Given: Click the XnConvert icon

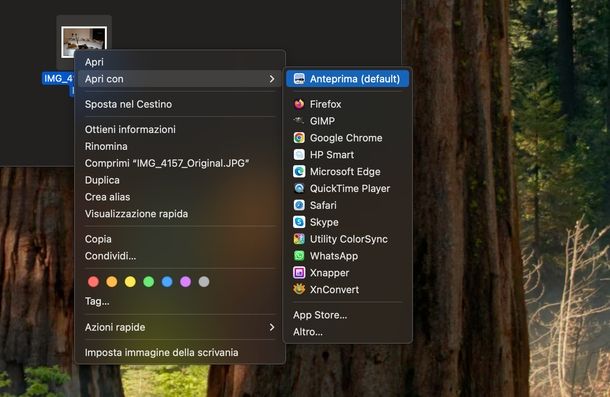Looking at the screenshot, I should pos(299,290).
